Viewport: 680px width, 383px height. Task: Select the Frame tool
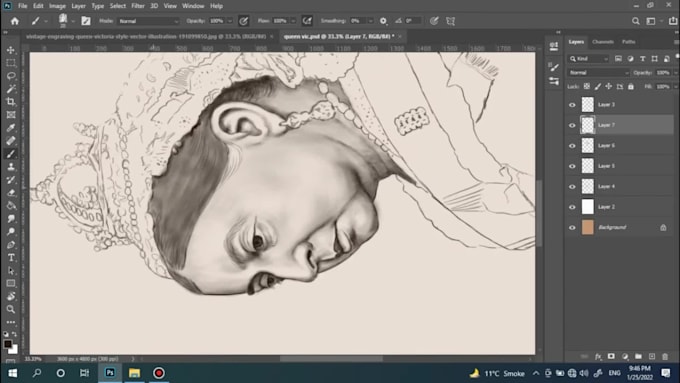pos(11,115)
